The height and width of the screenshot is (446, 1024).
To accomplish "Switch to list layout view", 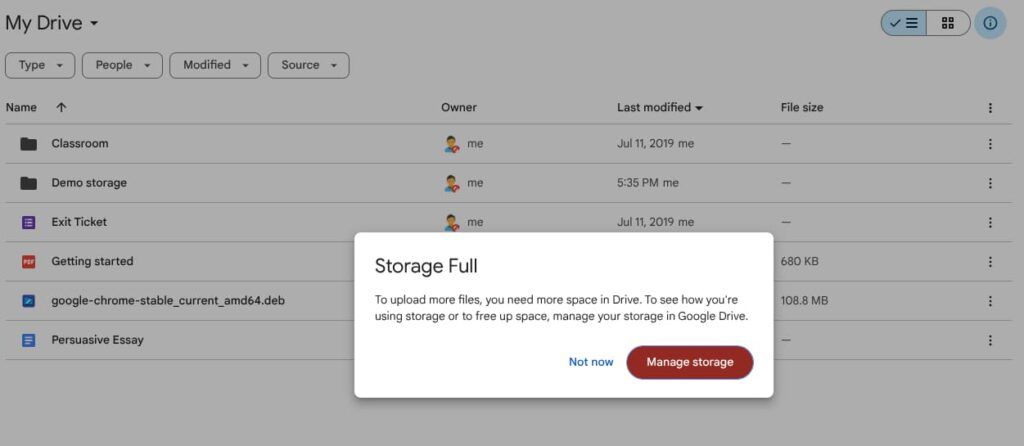I will [x=904, y=24].
